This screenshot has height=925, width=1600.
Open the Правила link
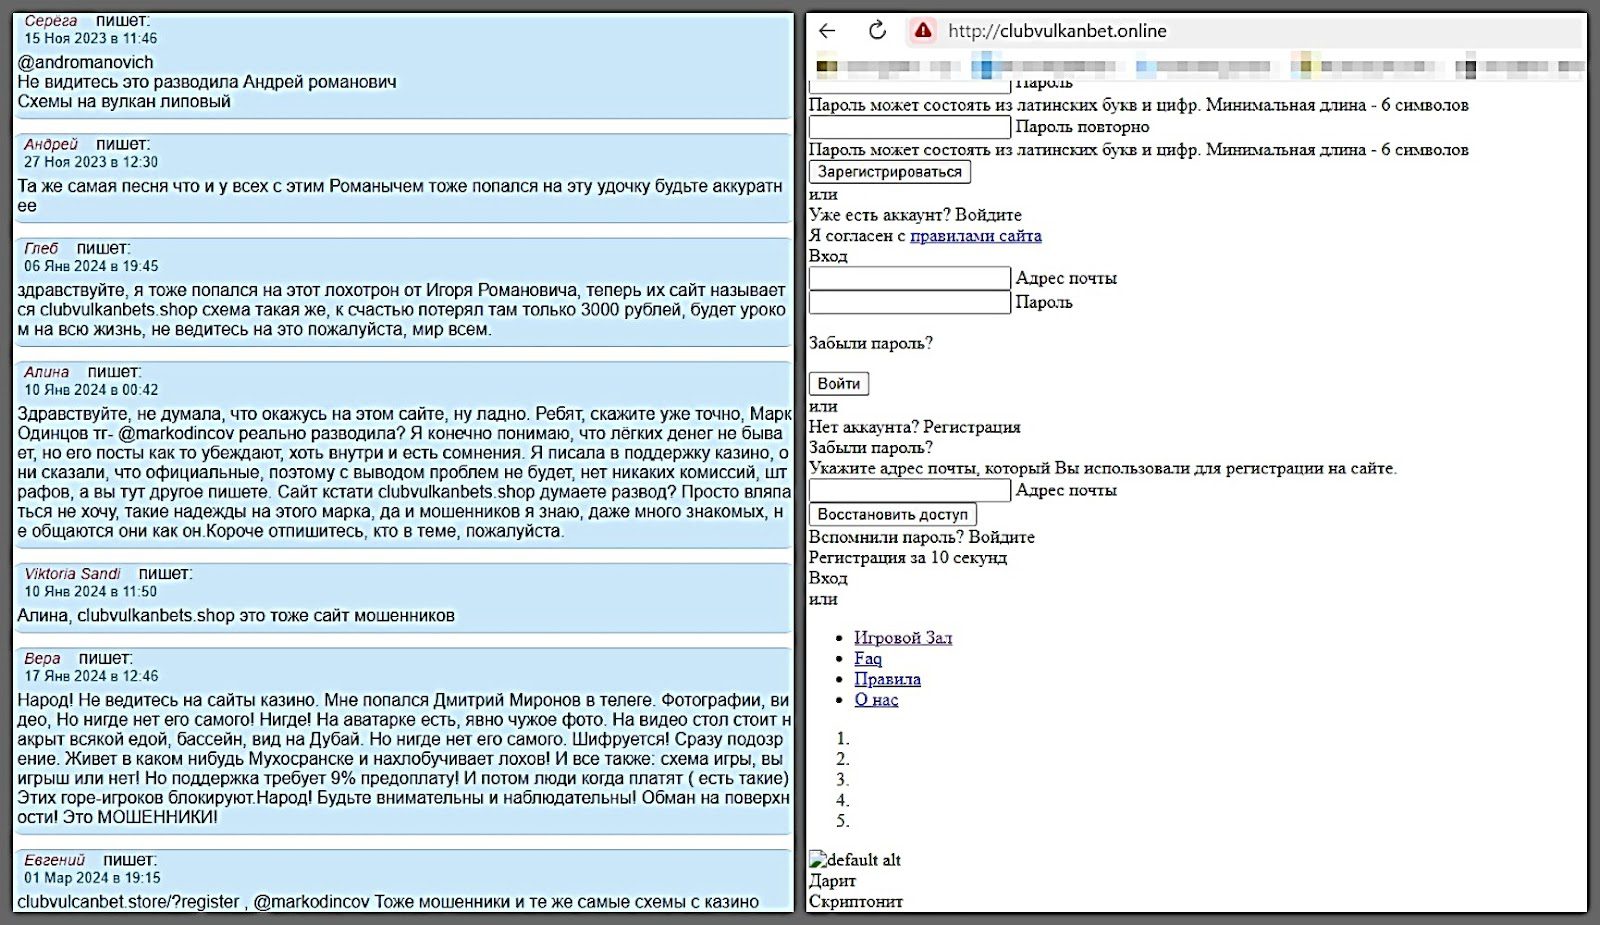pos(887,679)
